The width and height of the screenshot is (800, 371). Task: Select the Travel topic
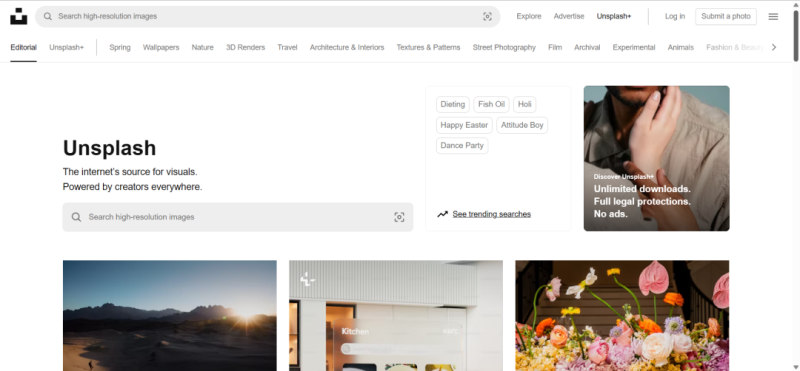[x=287, y=47]
